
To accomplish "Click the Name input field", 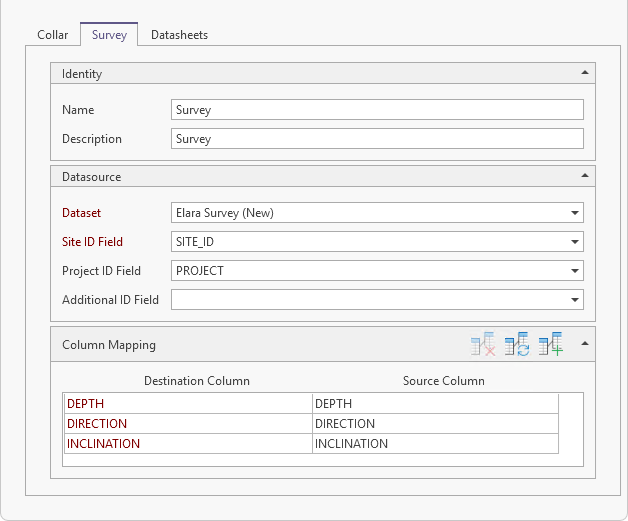I will coord(377,110).
